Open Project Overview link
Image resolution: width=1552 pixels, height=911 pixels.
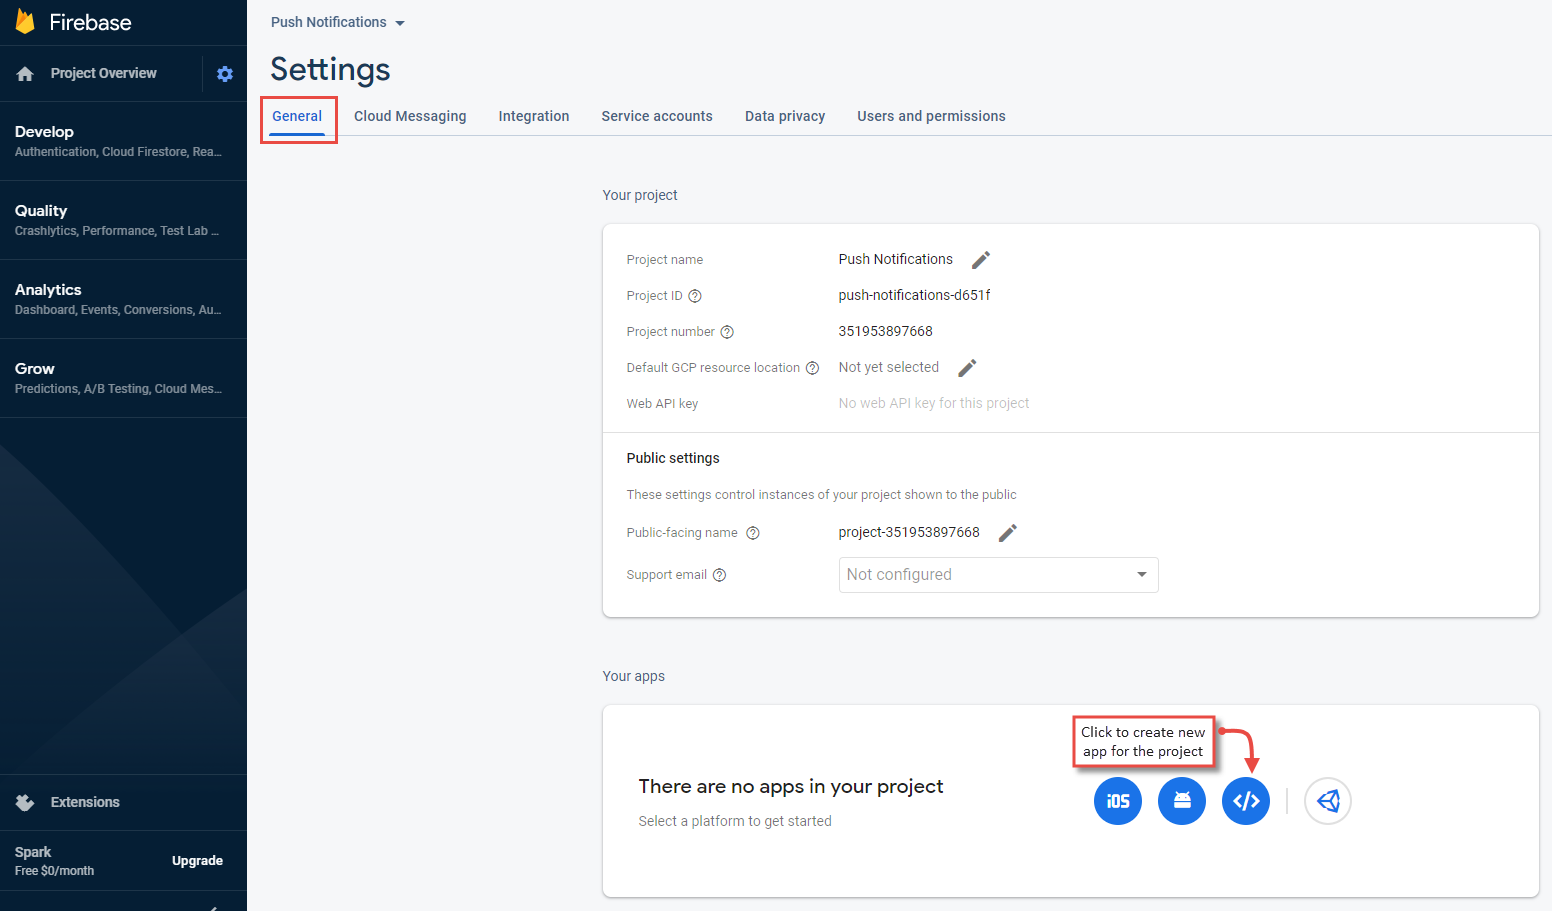tap(104, 74)
